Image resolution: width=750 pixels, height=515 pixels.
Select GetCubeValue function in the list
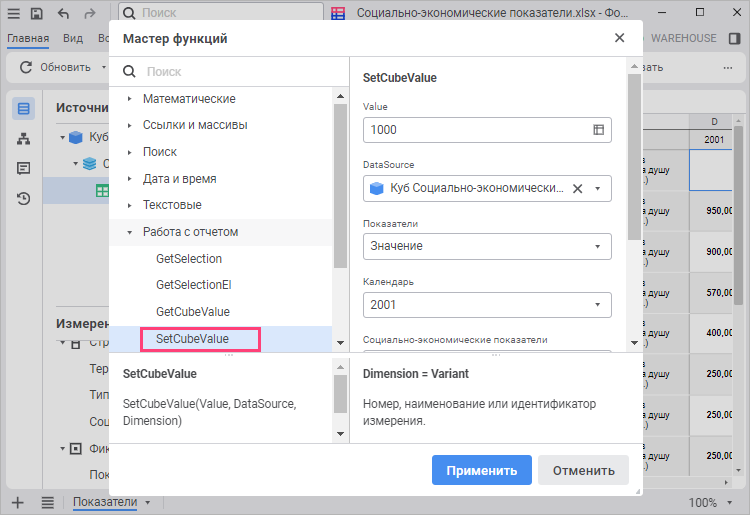(x=192, y=312)
